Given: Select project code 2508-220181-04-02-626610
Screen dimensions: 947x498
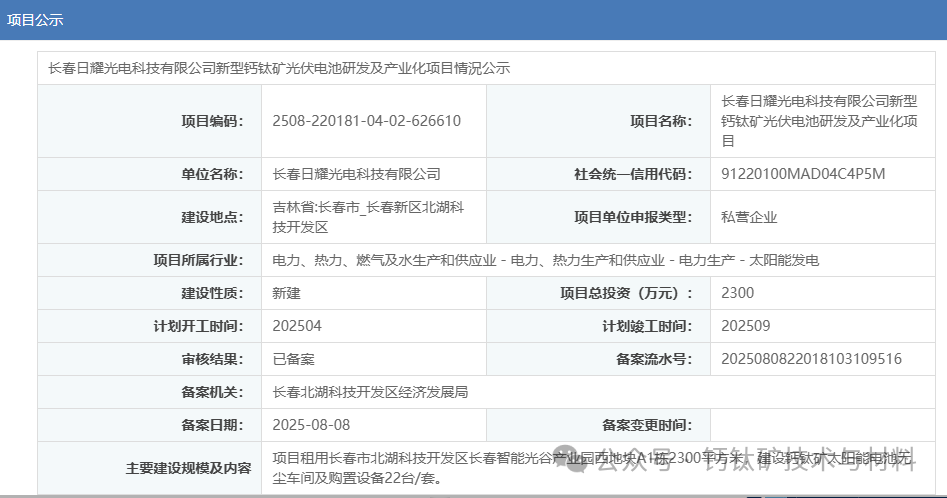Looking at the screenshot, I should pyautogui.click(x=366, y=121).
